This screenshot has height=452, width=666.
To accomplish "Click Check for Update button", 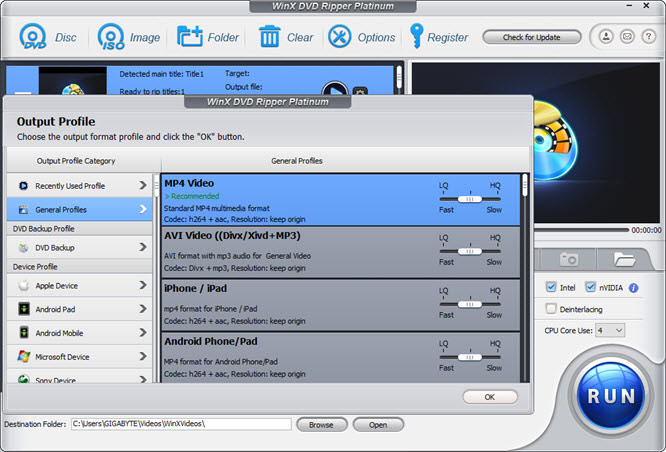I will (531, 37).
